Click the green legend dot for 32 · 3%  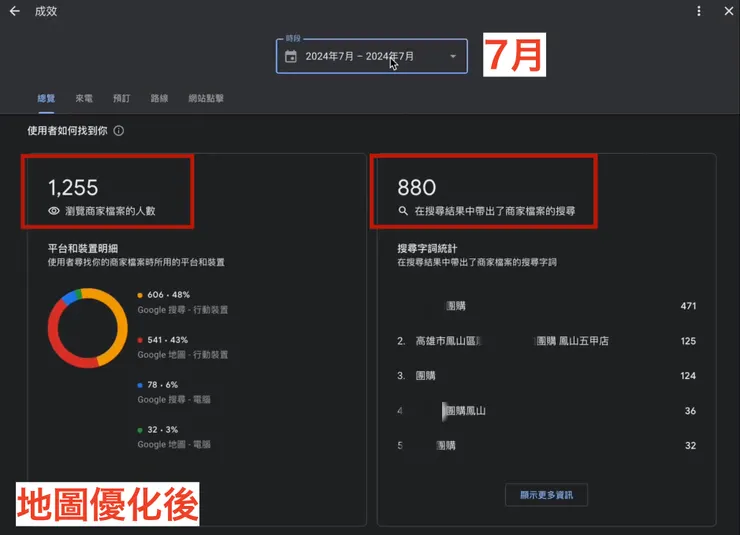pyautogui.click(x=140, y=430)
